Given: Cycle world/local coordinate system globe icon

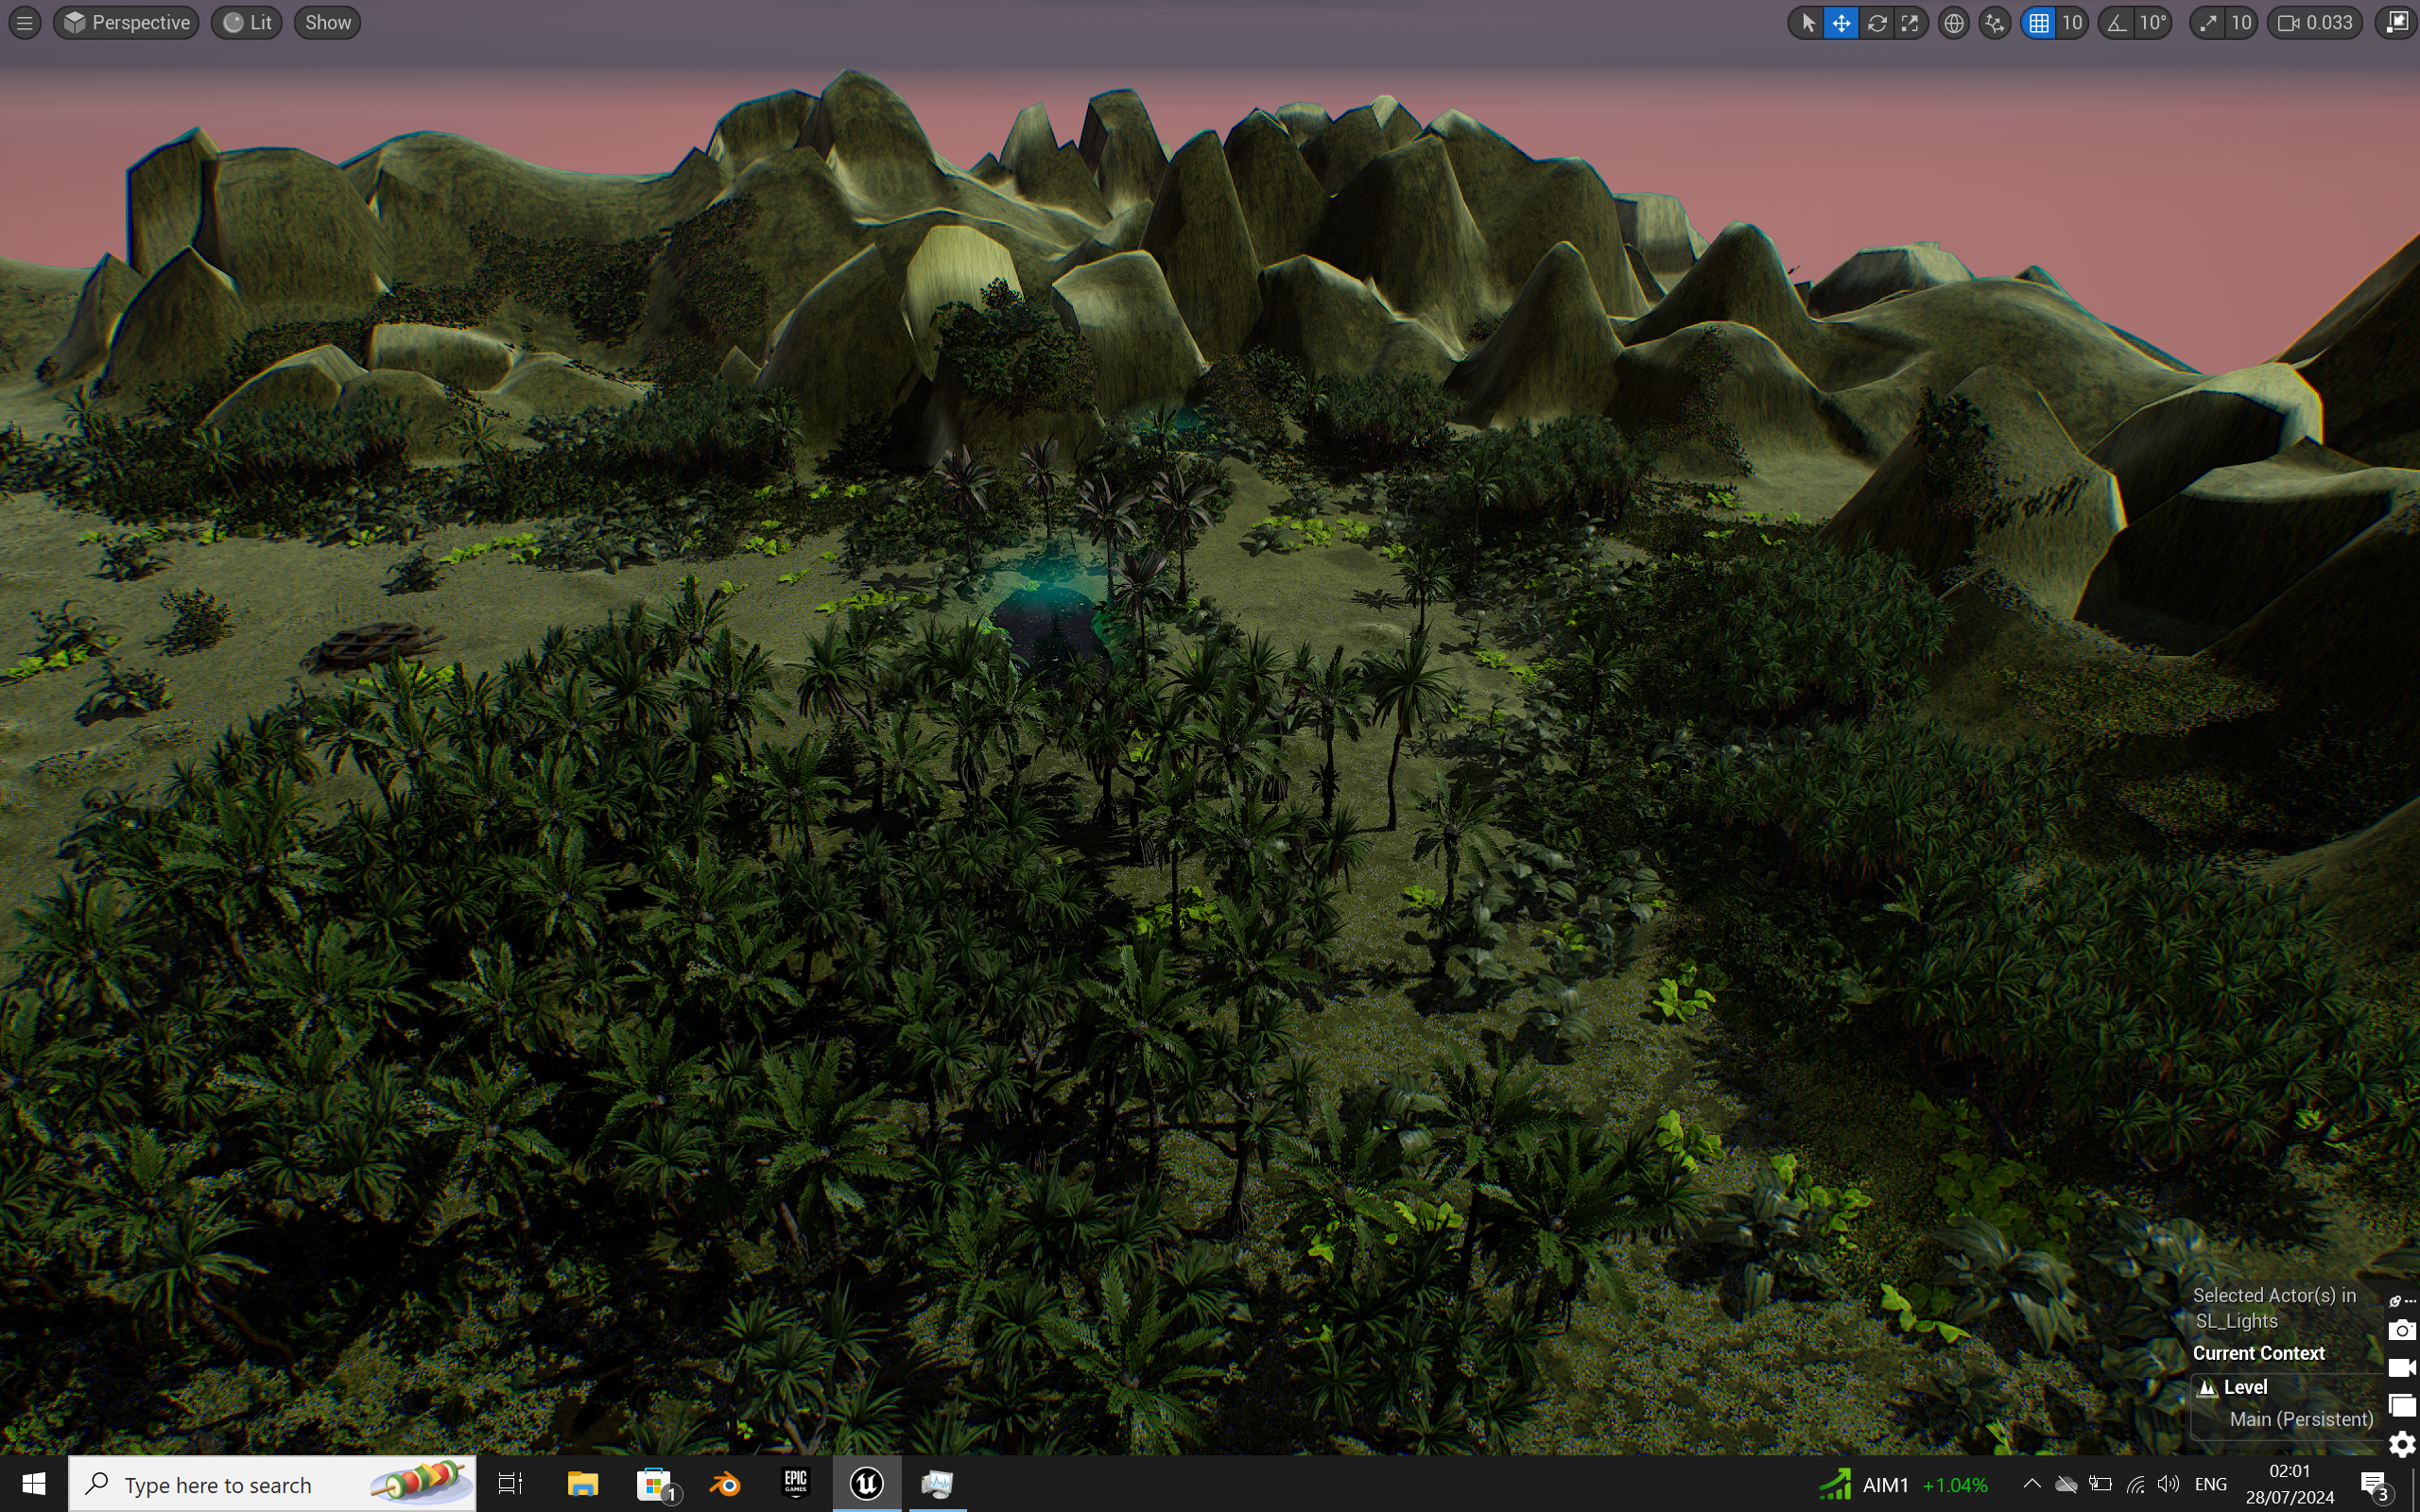Looking at the screenshot, I should [x=1953, y=22].
